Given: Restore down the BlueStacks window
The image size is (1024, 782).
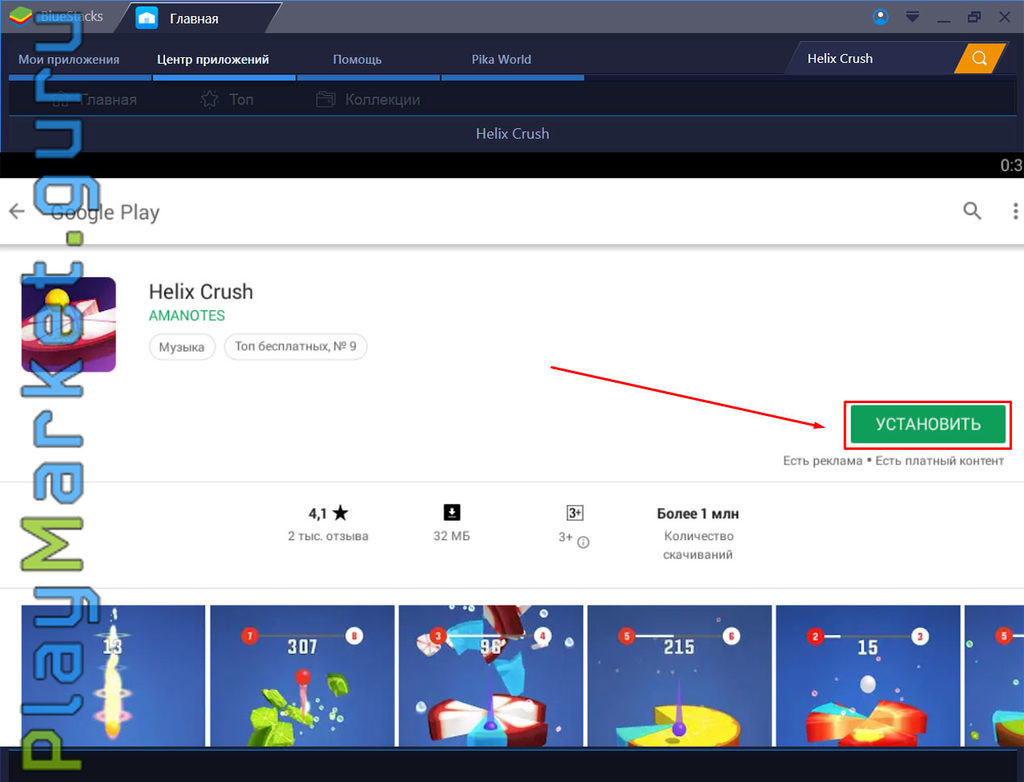Looking at the screenshot, I should (x=974, y=17).
